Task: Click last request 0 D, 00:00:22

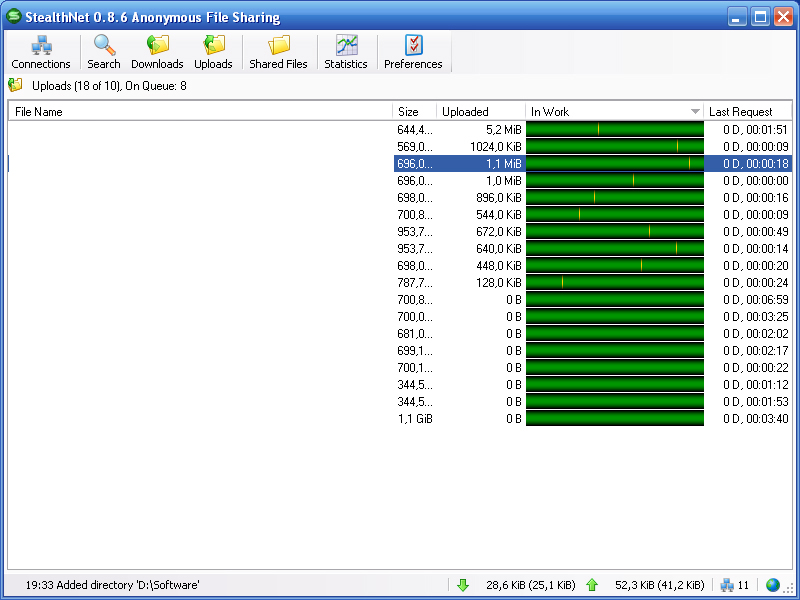Action: coord(756,368)
